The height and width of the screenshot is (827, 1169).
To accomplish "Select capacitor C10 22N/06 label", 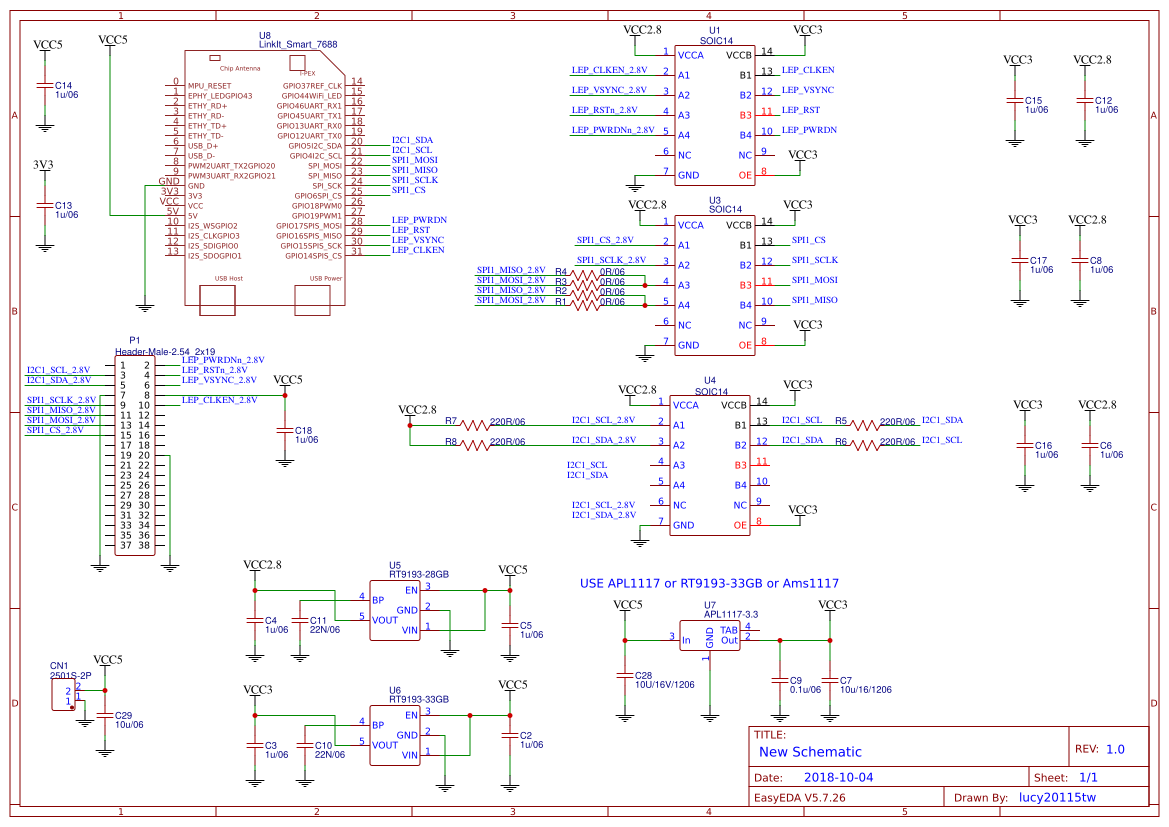I will point(330,750).
